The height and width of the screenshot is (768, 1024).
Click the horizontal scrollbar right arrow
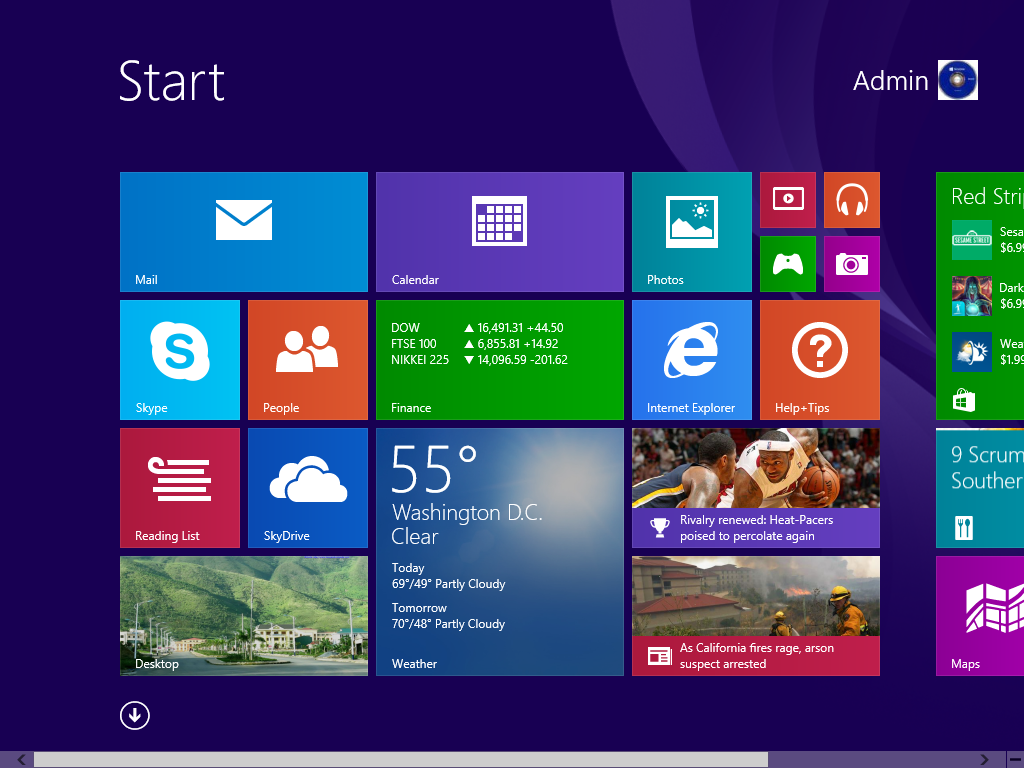(x=984, y=760)
